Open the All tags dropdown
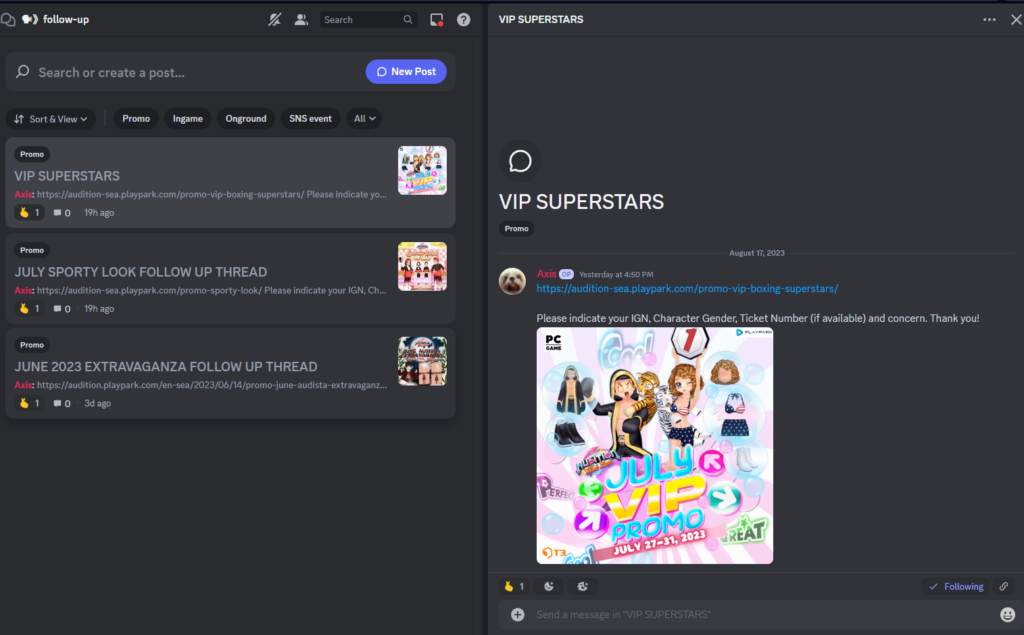The height and width of the screenshot is (635, 1024). (x=364, y=118)
